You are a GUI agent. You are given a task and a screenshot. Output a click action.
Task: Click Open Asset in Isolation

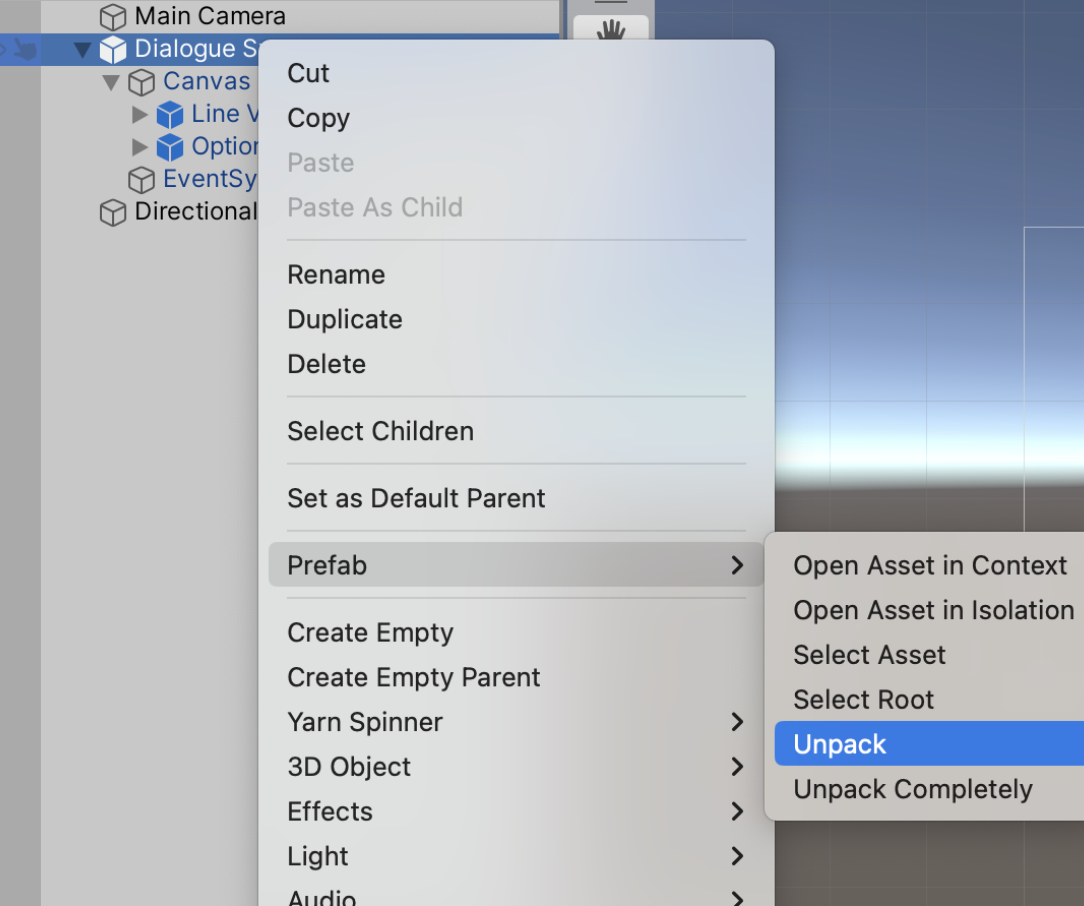[932, 610]
